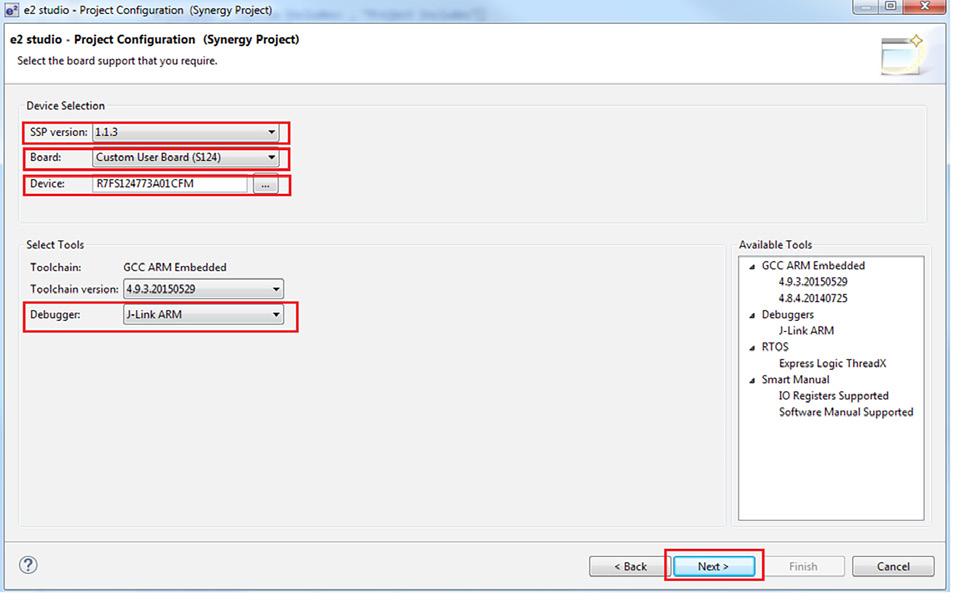Select Express Logic ThreadX entry
Screen dimensions: 962x608
tap(833, 363)
